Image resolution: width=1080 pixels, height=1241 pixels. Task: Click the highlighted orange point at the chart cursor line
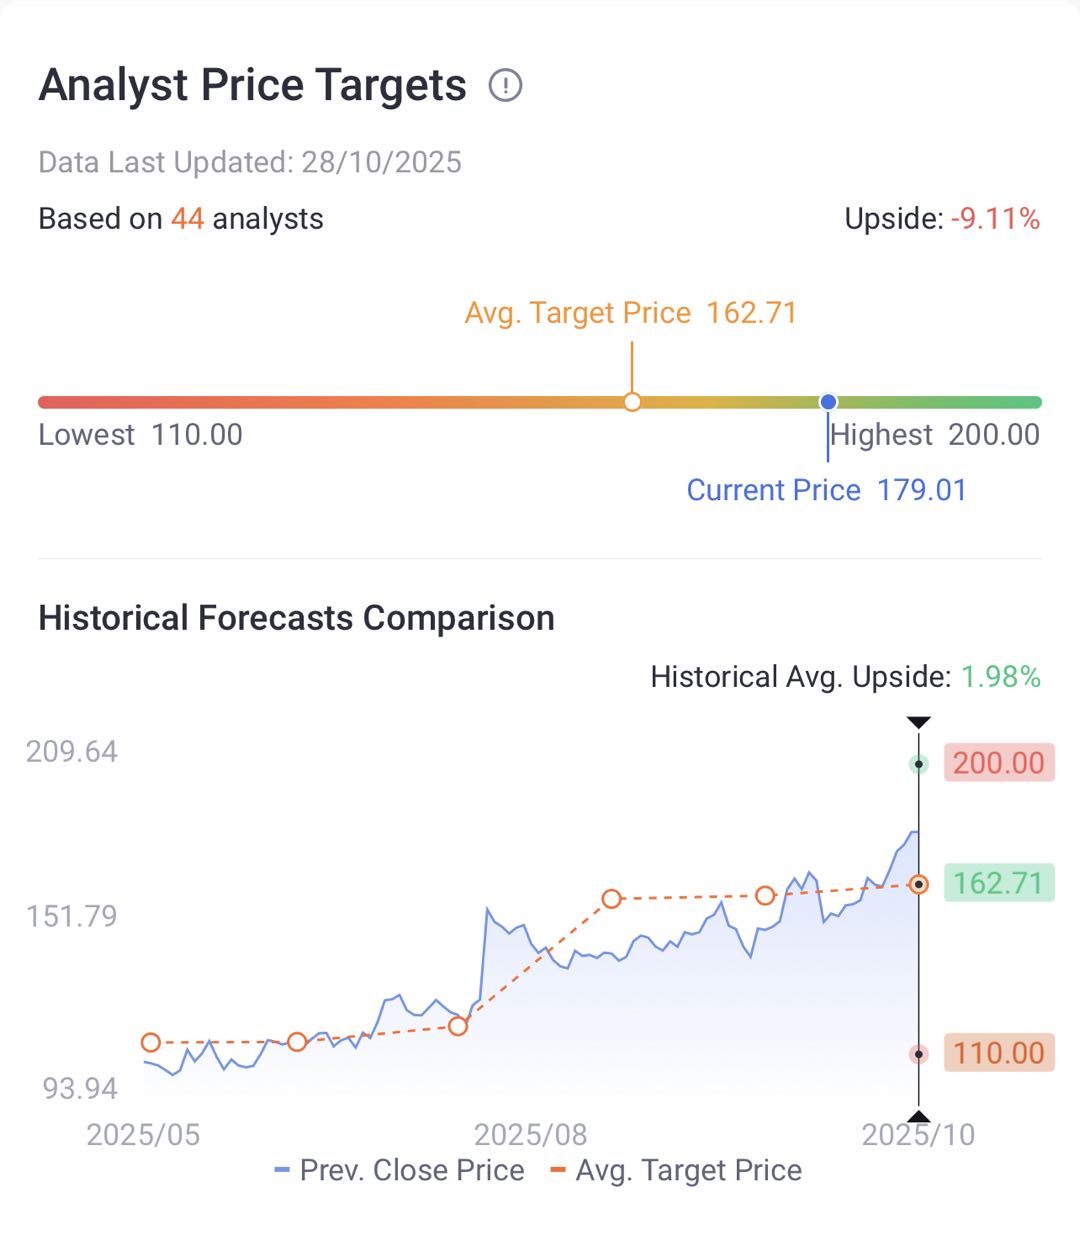(x=918, y=885)
